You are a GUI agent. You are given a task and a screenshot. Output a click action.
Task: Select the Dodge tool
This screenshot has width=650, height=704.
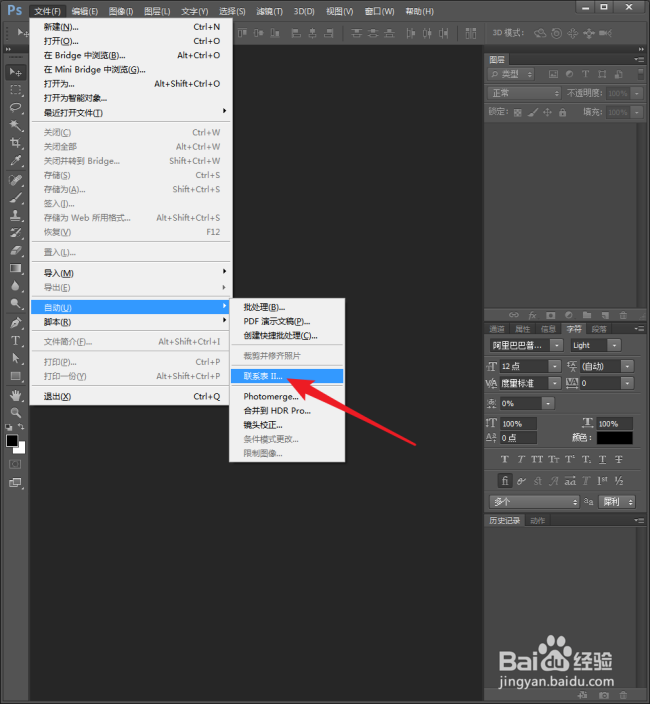pos(16,304)
